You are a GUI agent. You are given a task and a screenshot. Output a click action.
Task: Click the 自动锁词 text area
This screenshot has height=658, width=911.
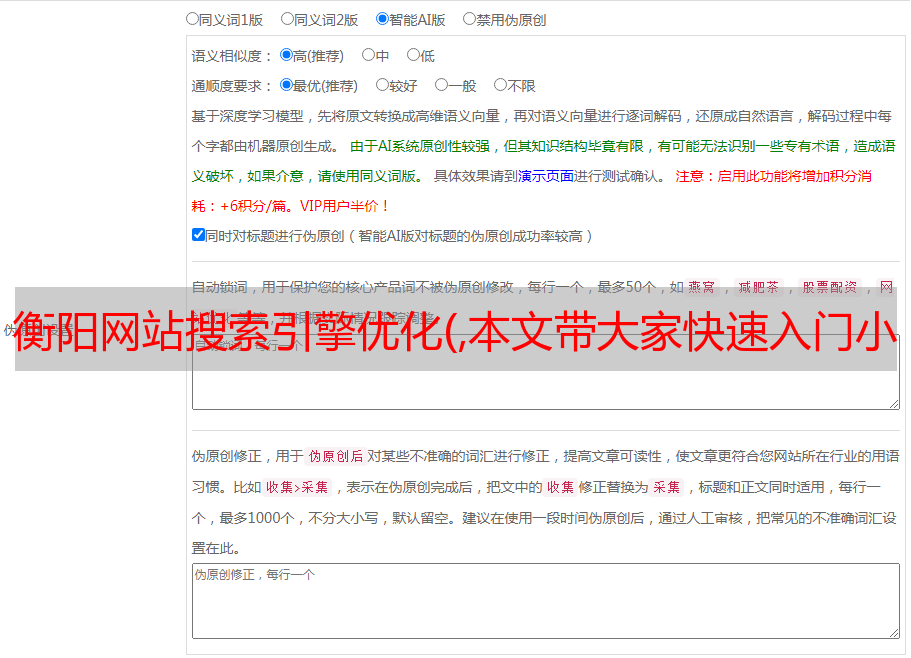[545, 390]
